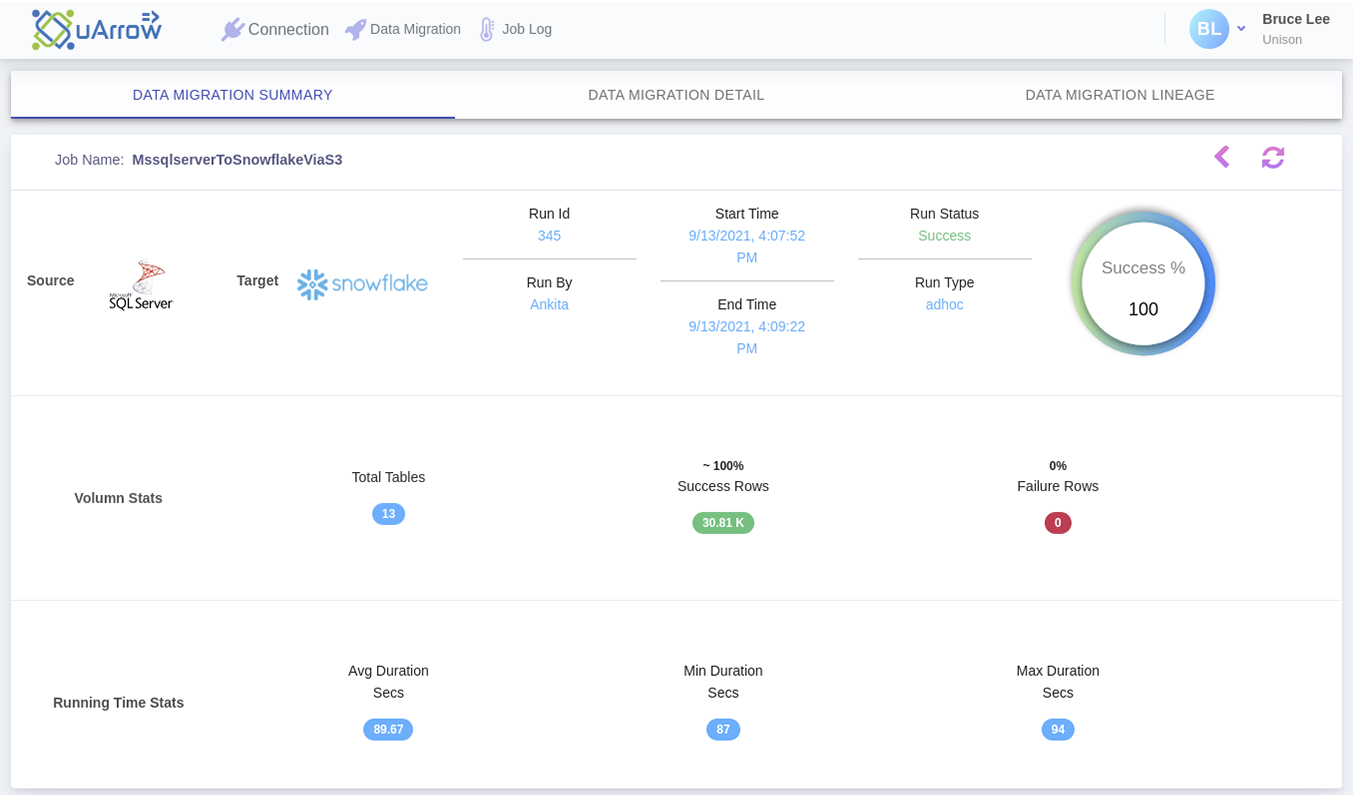Click the Total Tables count badge 13
The height and width of the screenshot is (795, 1353).
388,513
